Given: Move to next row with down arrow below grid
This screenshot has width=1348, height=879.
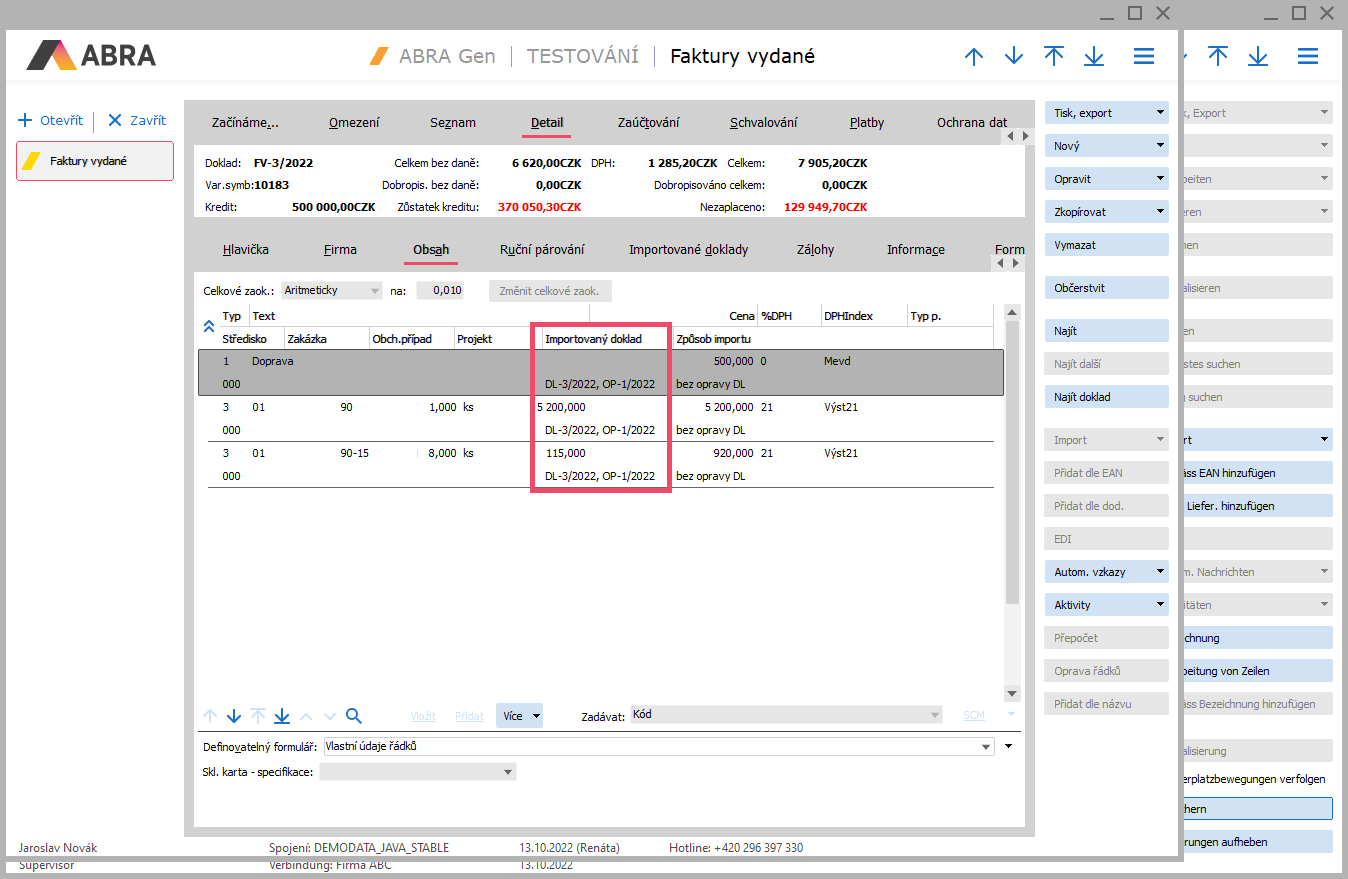Looking at the screenshot, I should point(234,716).
